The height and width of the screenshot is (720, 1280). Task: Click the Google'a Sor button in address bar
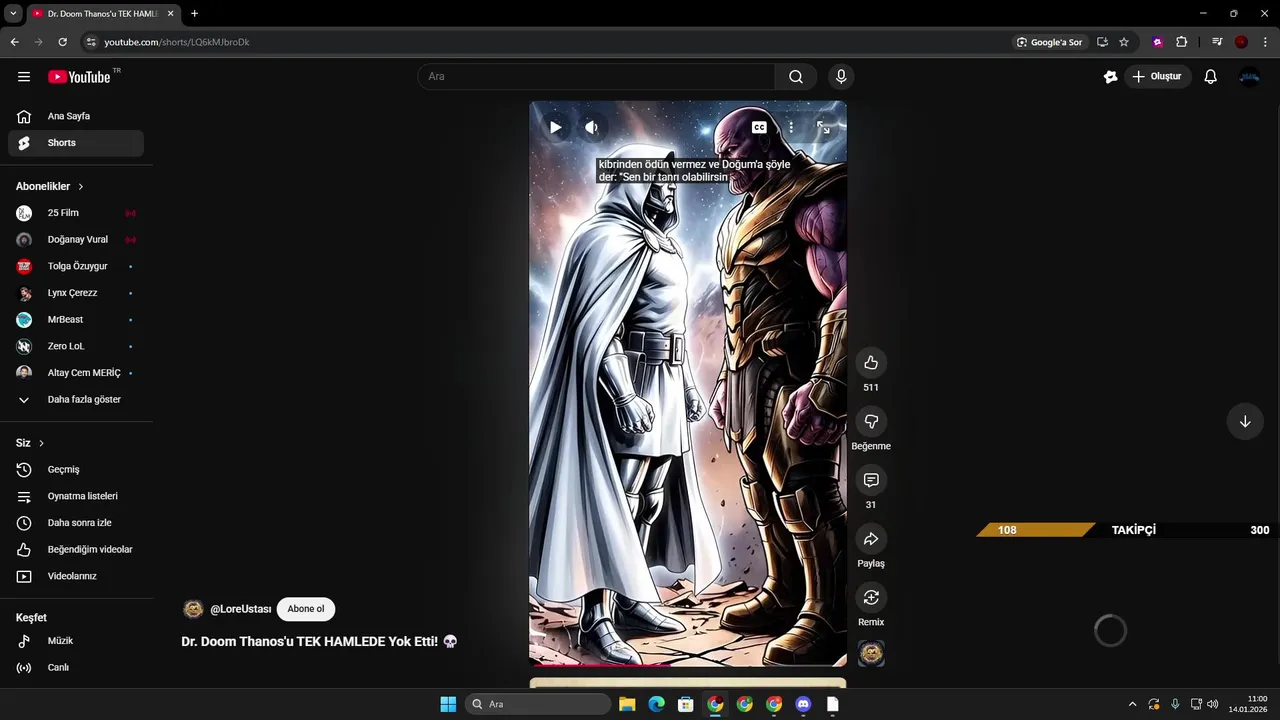(x=1049, y=42)
